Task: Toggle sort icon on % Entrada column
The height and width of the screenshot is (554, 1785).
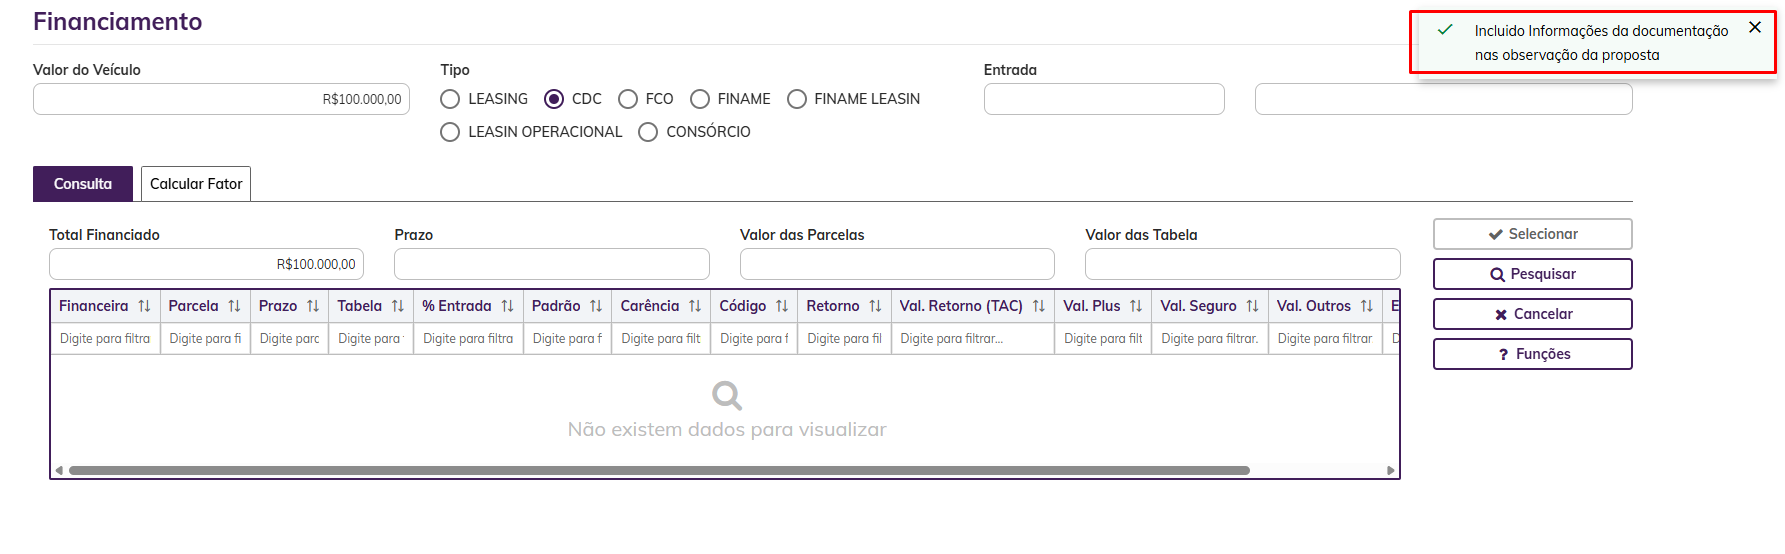Action: 507,306
